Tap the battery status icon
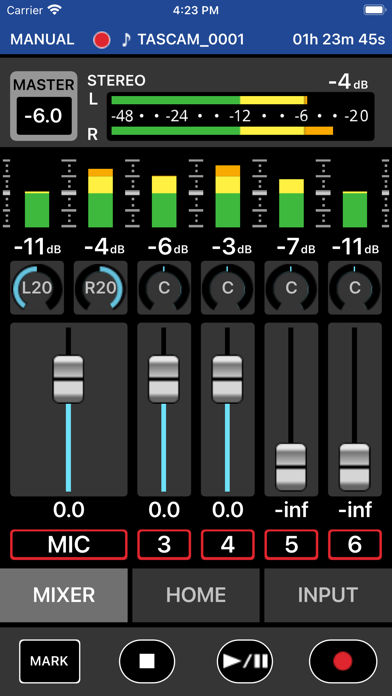Viewport: 392px width, 696px height. pos(374,10)
